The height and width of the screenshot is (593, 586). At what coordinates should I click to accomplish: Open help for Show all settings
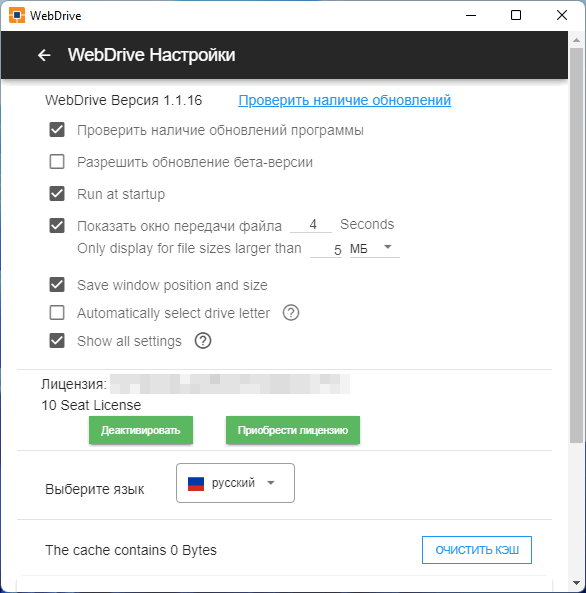pyautogui.click(x=203, y=341)
